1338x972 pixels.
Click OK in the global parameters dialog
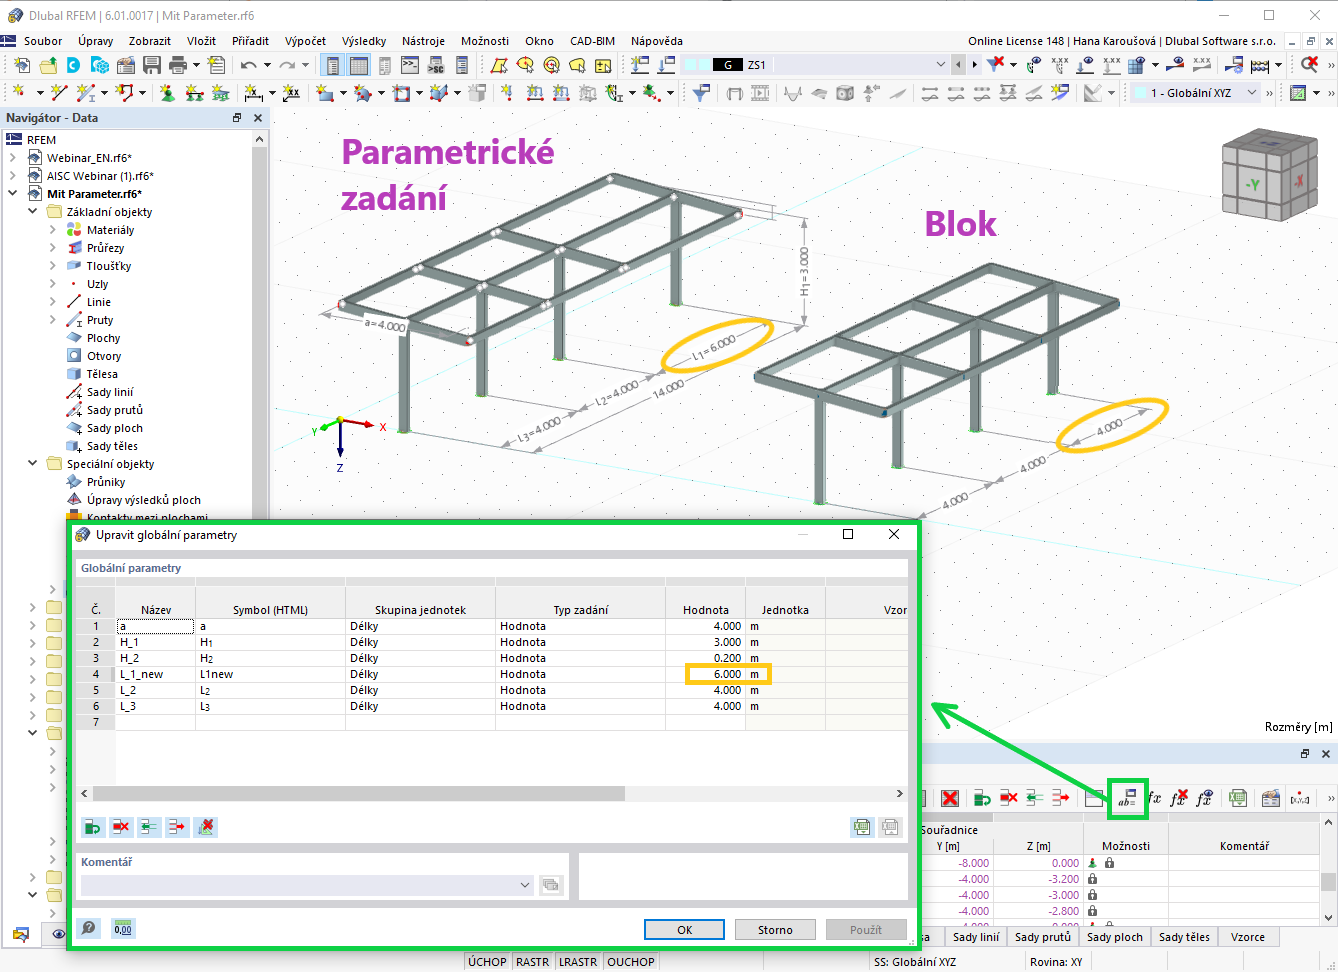coord(684,930)
